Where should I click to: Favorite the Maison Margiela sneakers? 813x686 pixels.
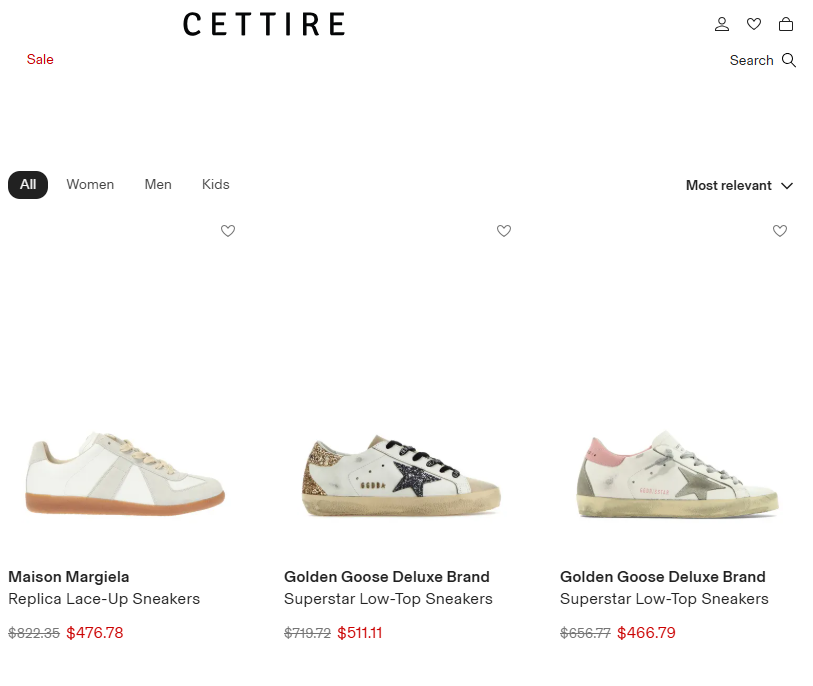pos(228,231)
